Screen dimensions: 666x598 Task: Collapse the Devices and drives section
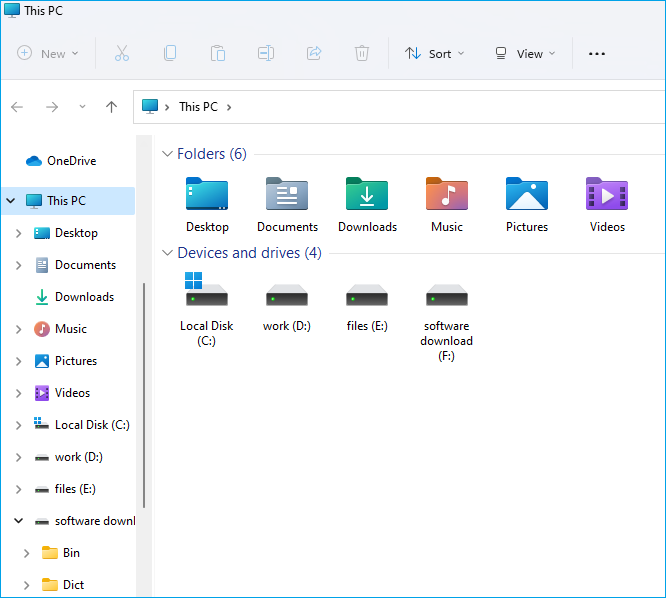click(167, 253)
